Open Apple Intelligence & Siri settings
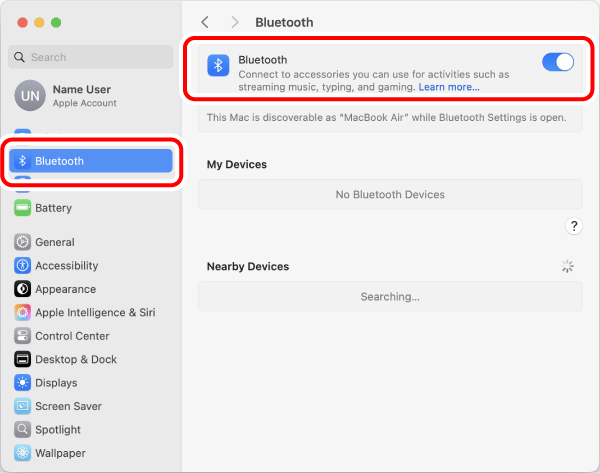This screenshot has height=473, width=600. [x=94, y=313]
